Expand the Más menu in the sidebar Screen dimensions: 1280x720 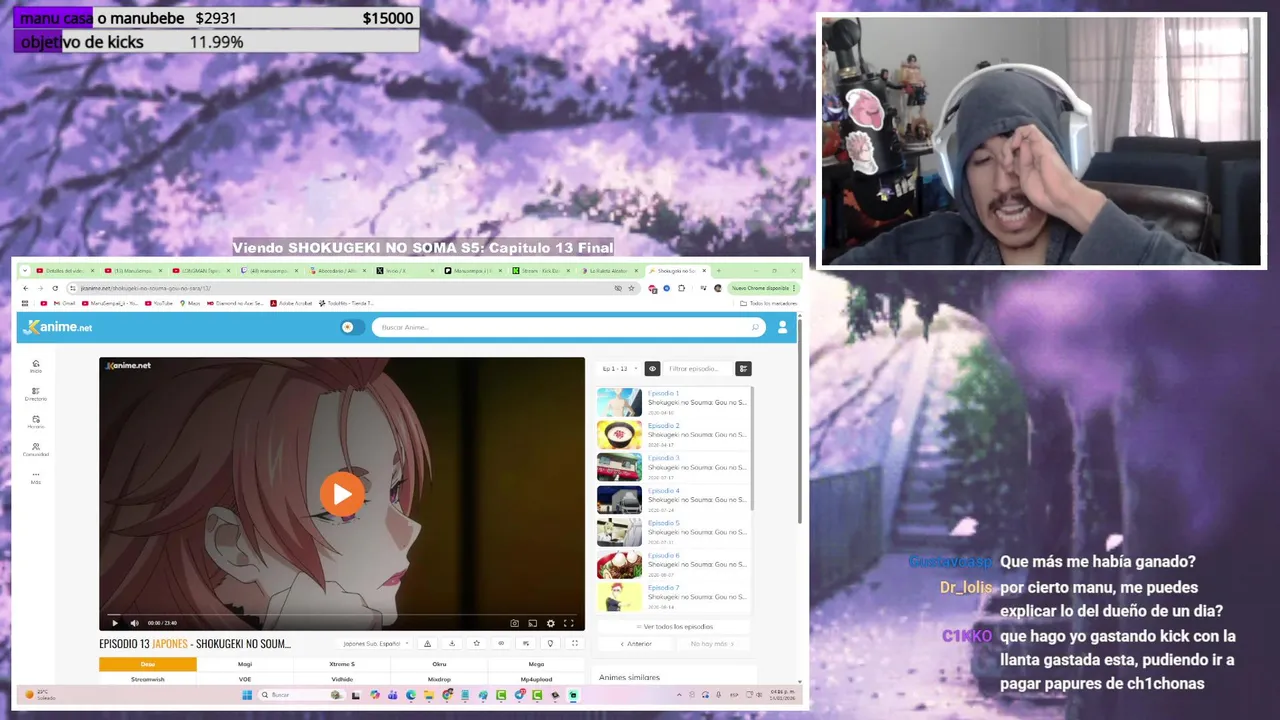pos(36,477)
